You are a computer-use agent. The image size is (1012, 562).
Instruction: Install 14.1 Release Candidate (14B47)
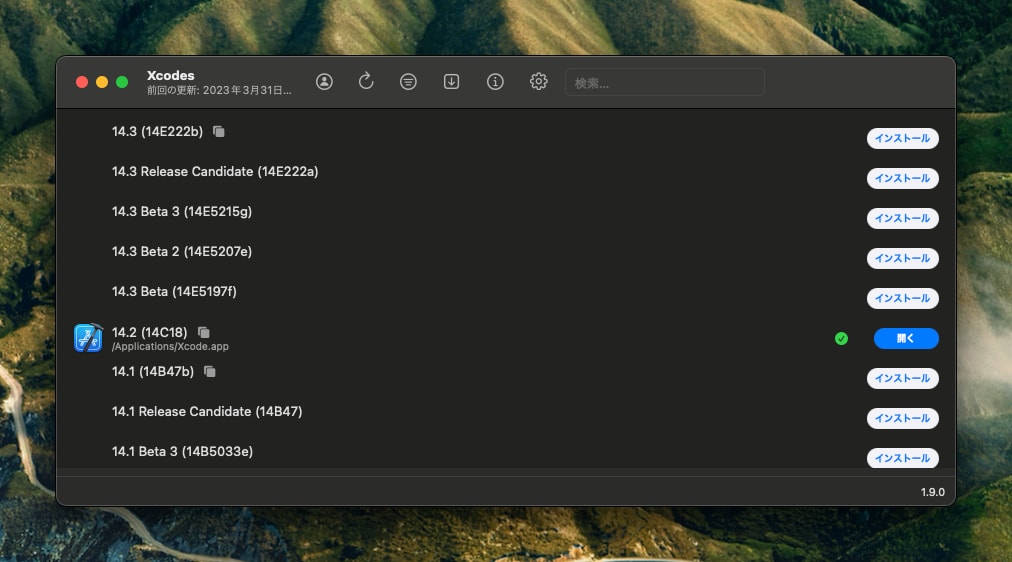[902, 418]
